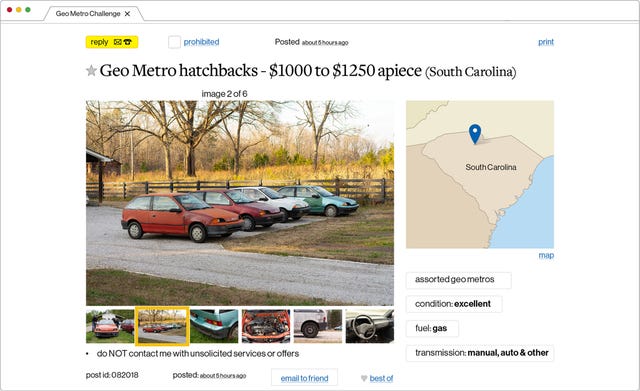The height and width of the screenshot is (391, 640).
Task: Open the print link
Action: 546,42
